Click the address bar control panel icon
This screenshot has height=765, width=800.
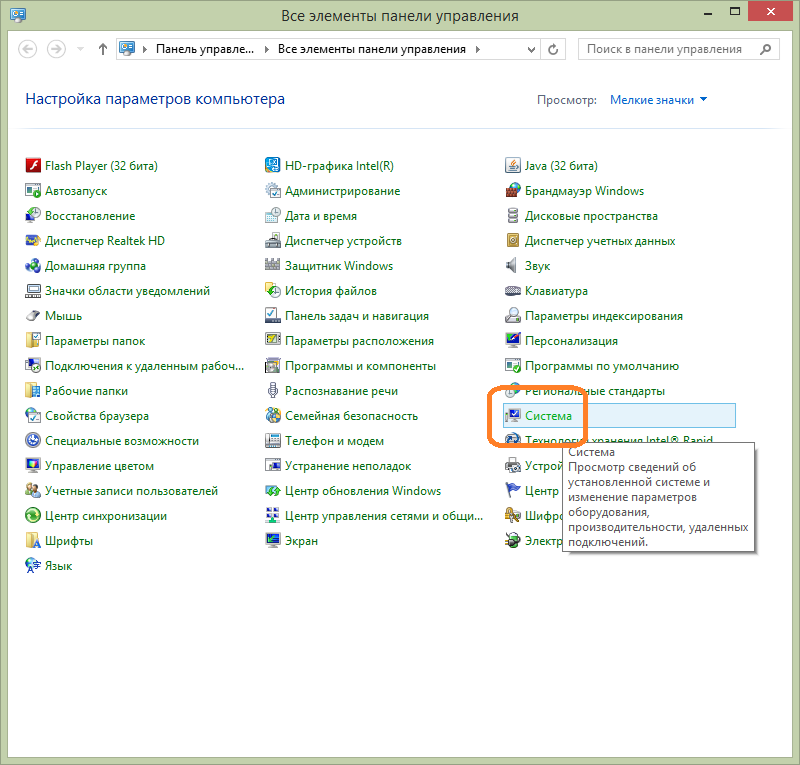pos(127,48)
